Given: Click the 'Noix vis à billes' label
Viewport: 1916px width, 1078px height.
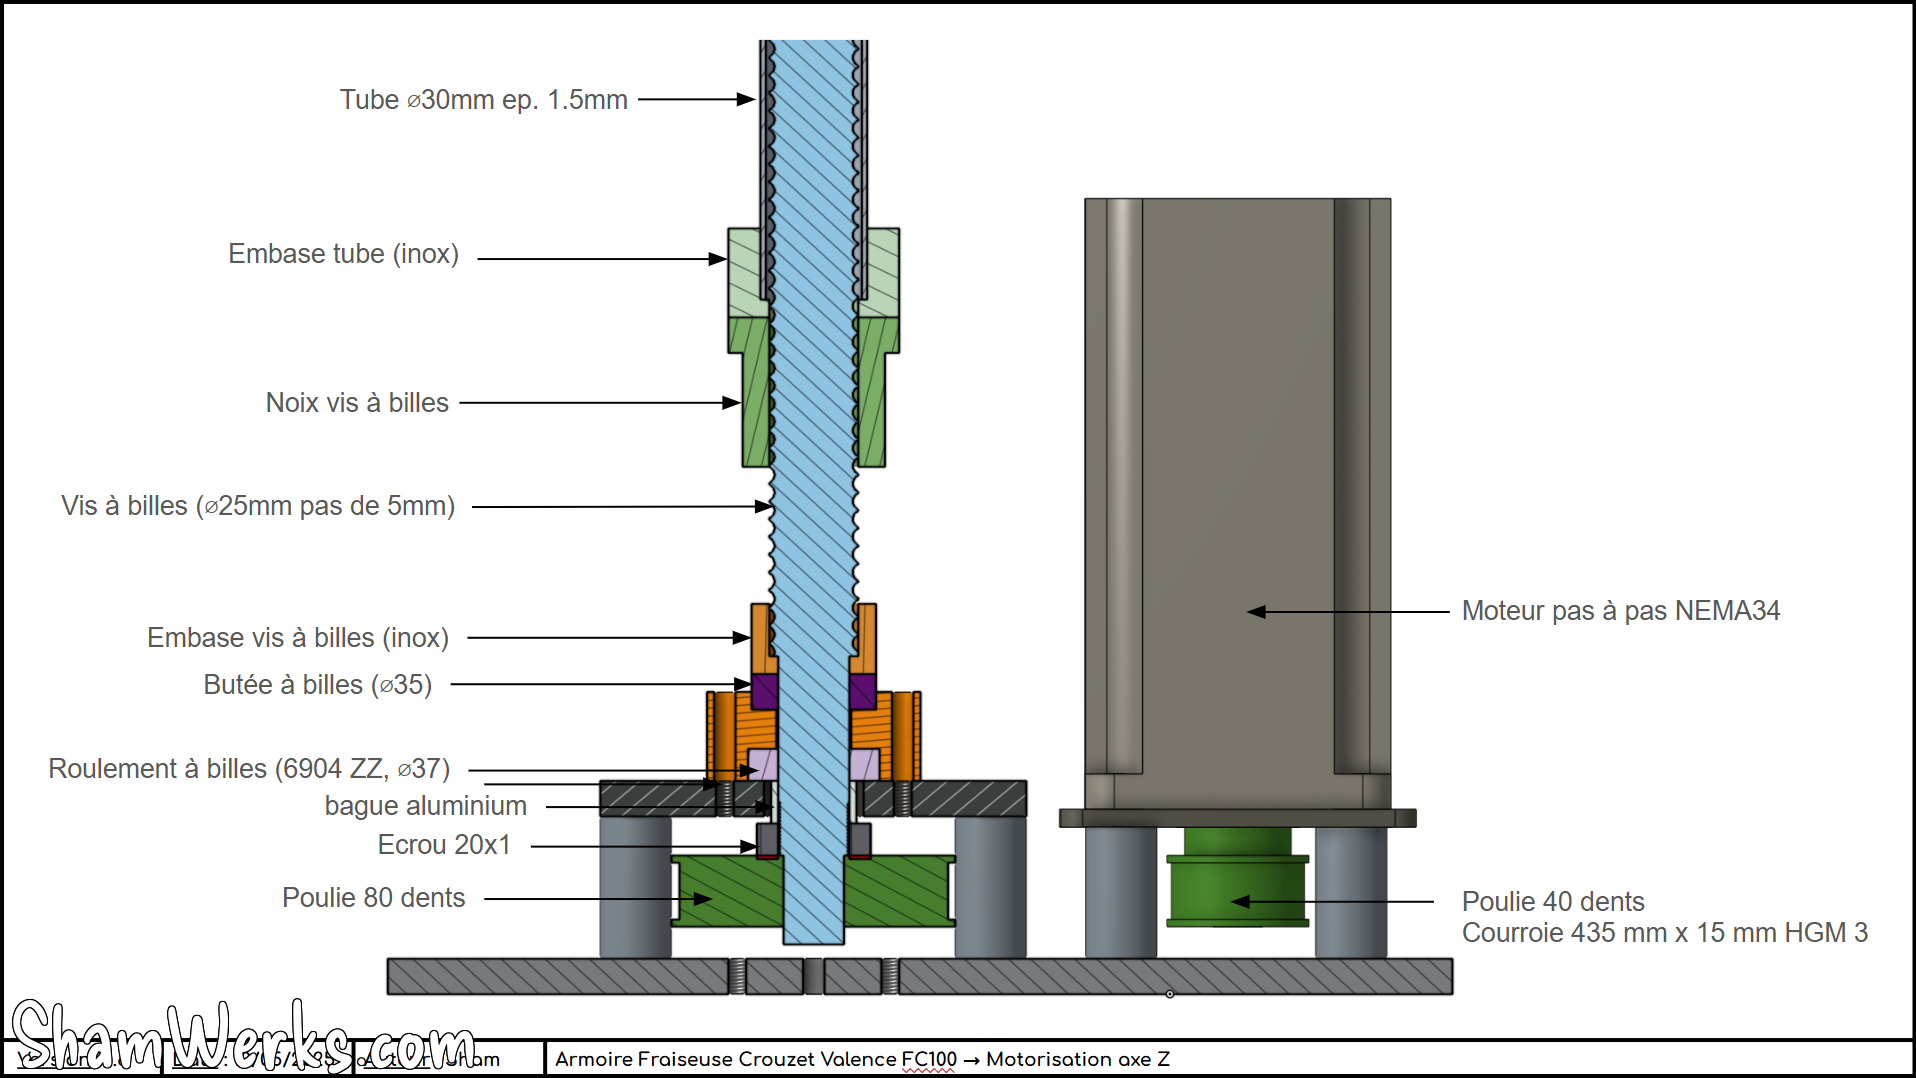Looking at the screenshot, I should click(357, 403).
